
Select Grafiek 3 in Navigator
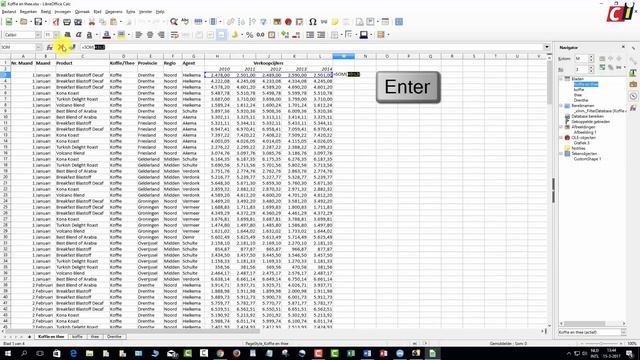click(x=582, y=143)
